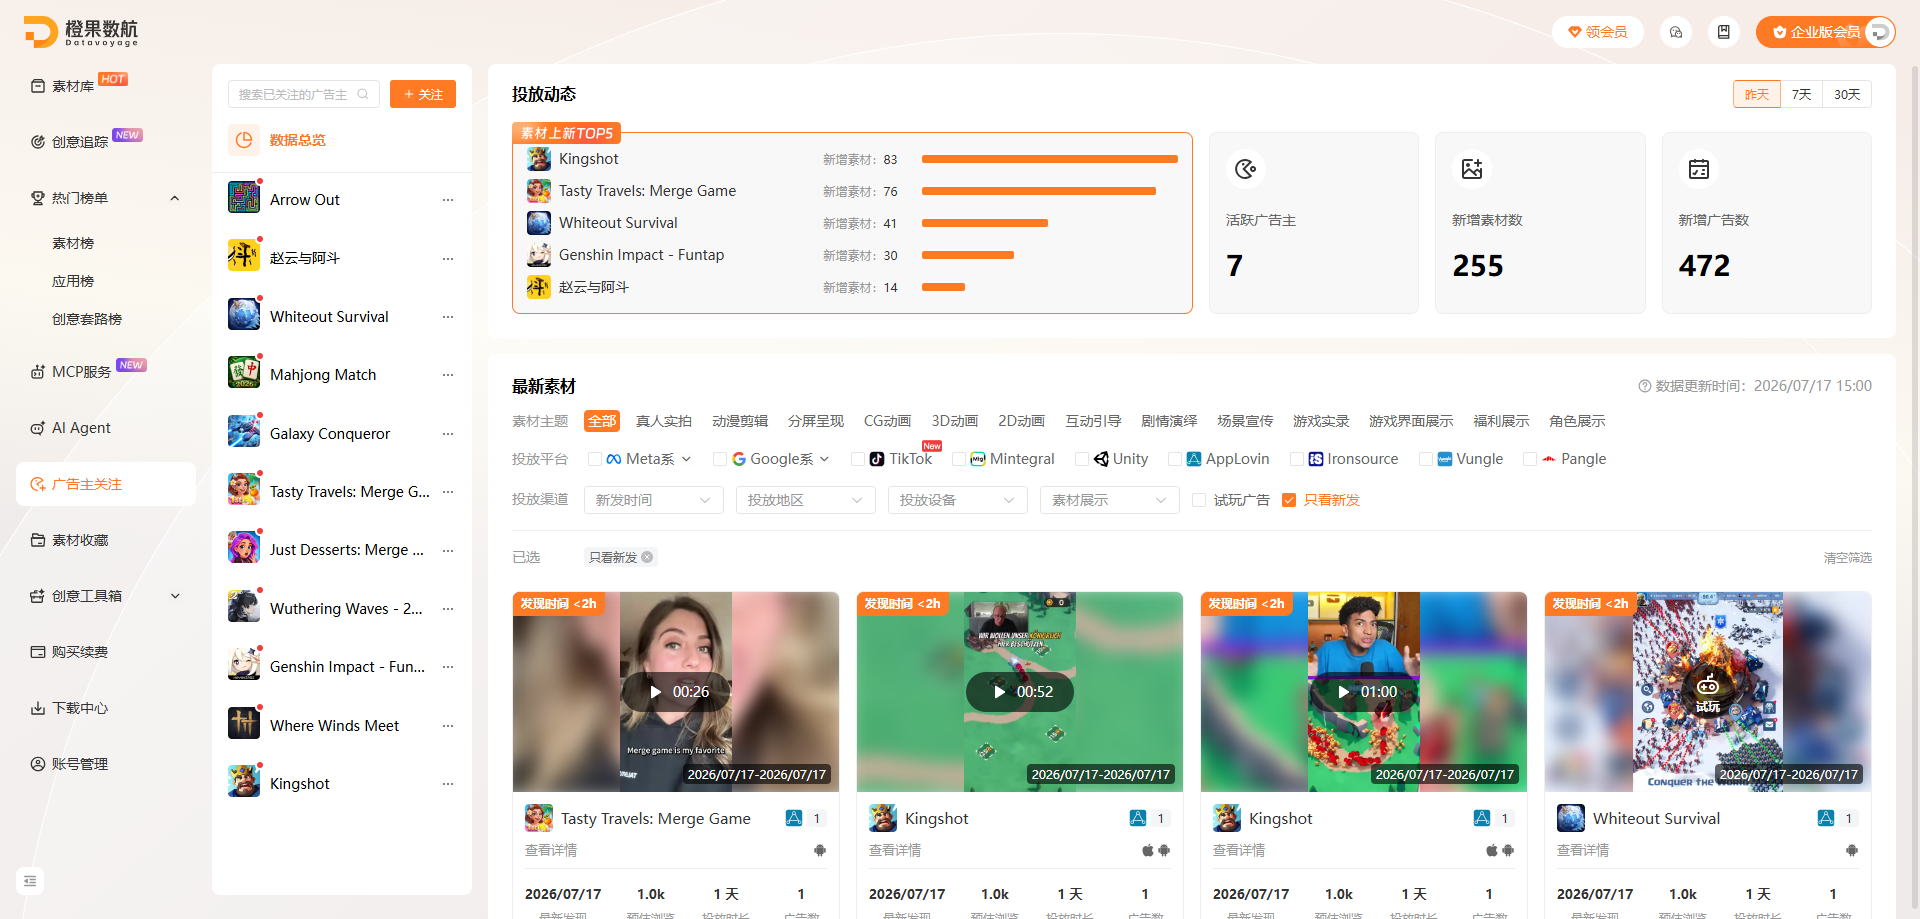The image size is (1920, 919).
Task: Open 下载中心 in the sidebar
Action: coord(79,708)
